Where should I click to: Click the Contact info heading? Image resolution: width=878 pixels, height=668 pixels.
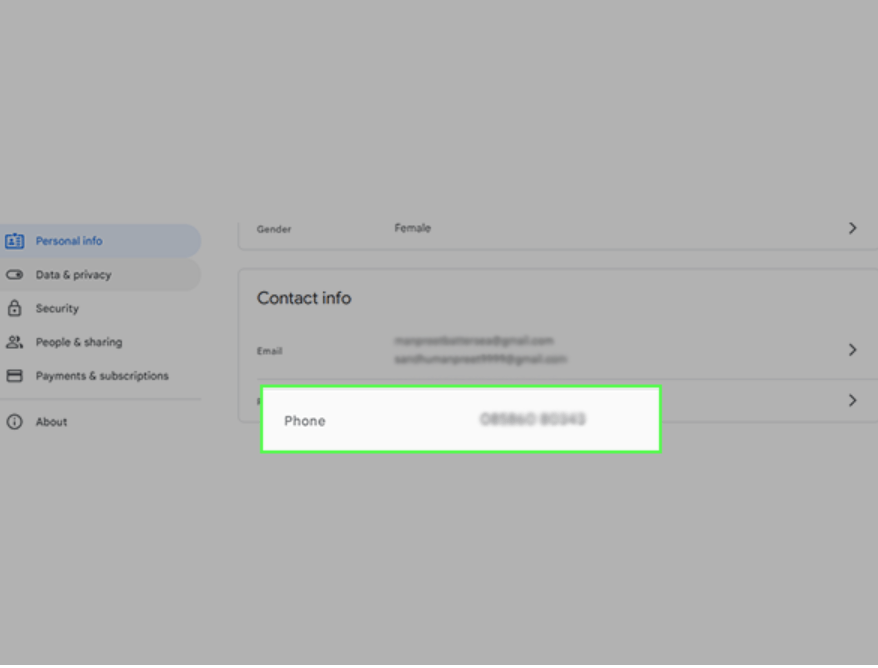[304, 298]
